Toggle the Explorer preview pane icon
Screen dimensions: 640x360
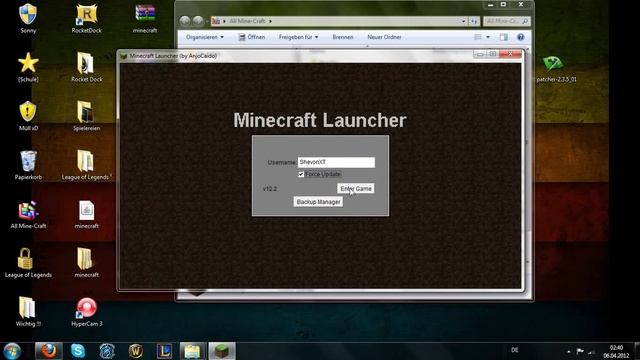click(504, 37)
